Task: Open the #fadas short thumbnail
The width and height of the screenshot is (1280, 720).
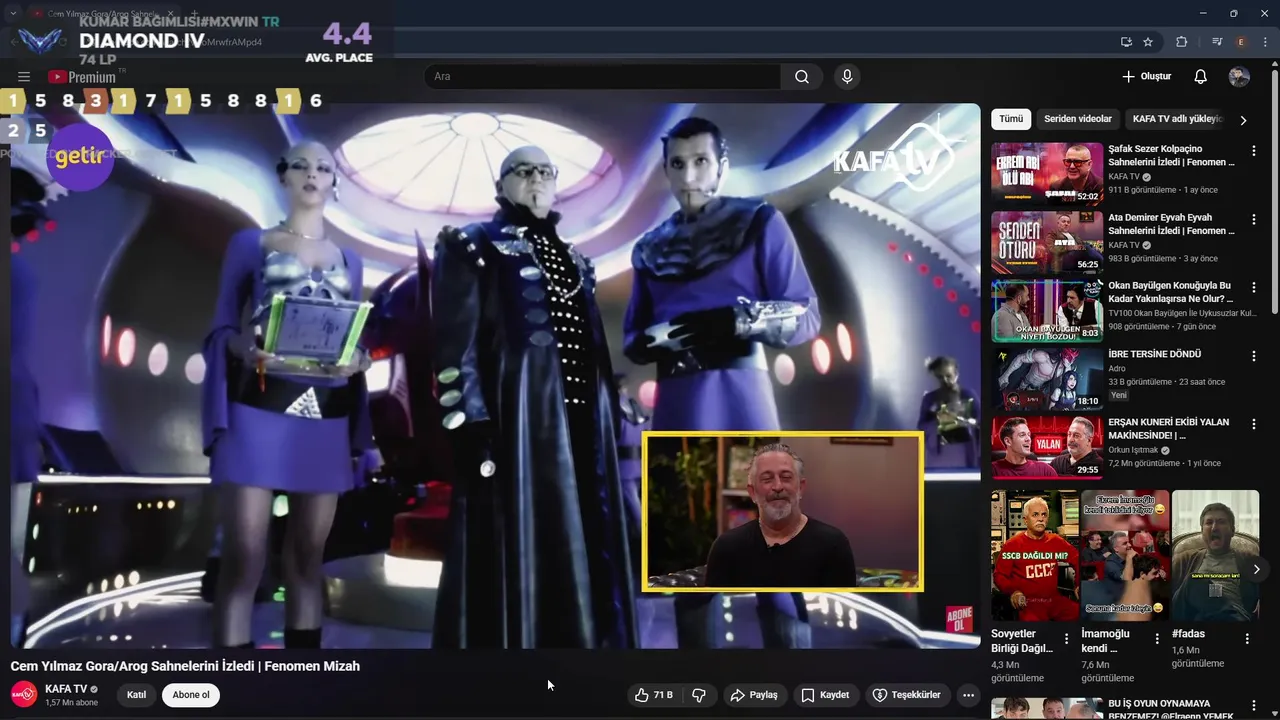Action: [x=1215, y=555]
